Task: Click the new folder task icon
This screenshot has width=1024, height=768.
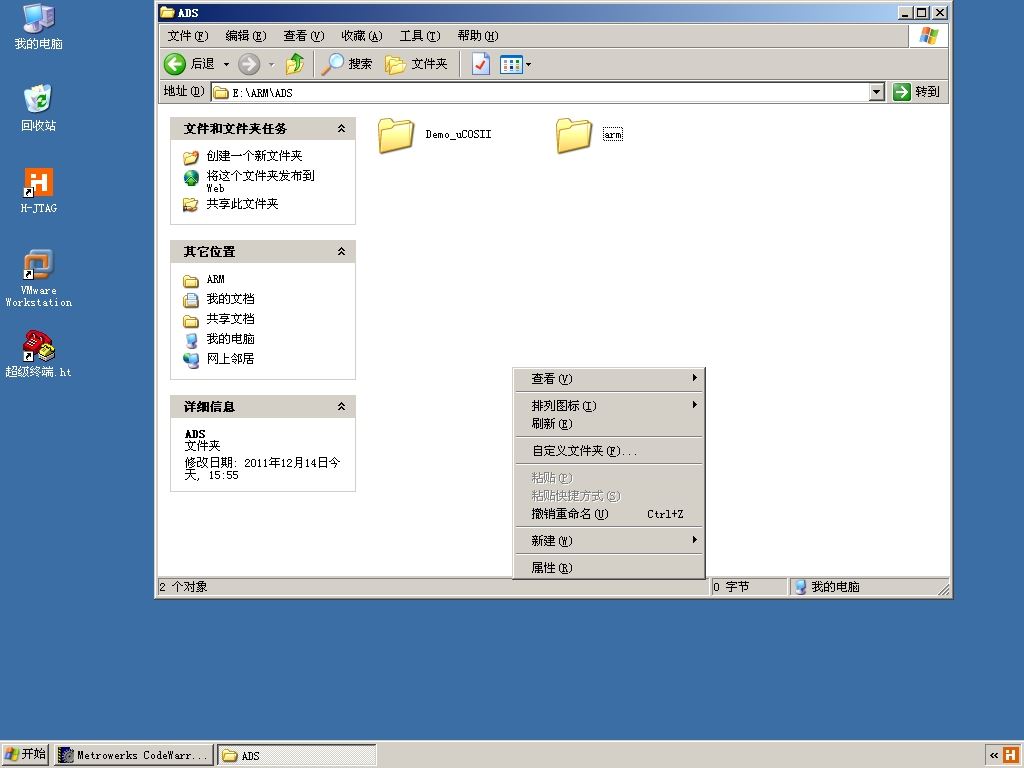Action: point(191,157)
